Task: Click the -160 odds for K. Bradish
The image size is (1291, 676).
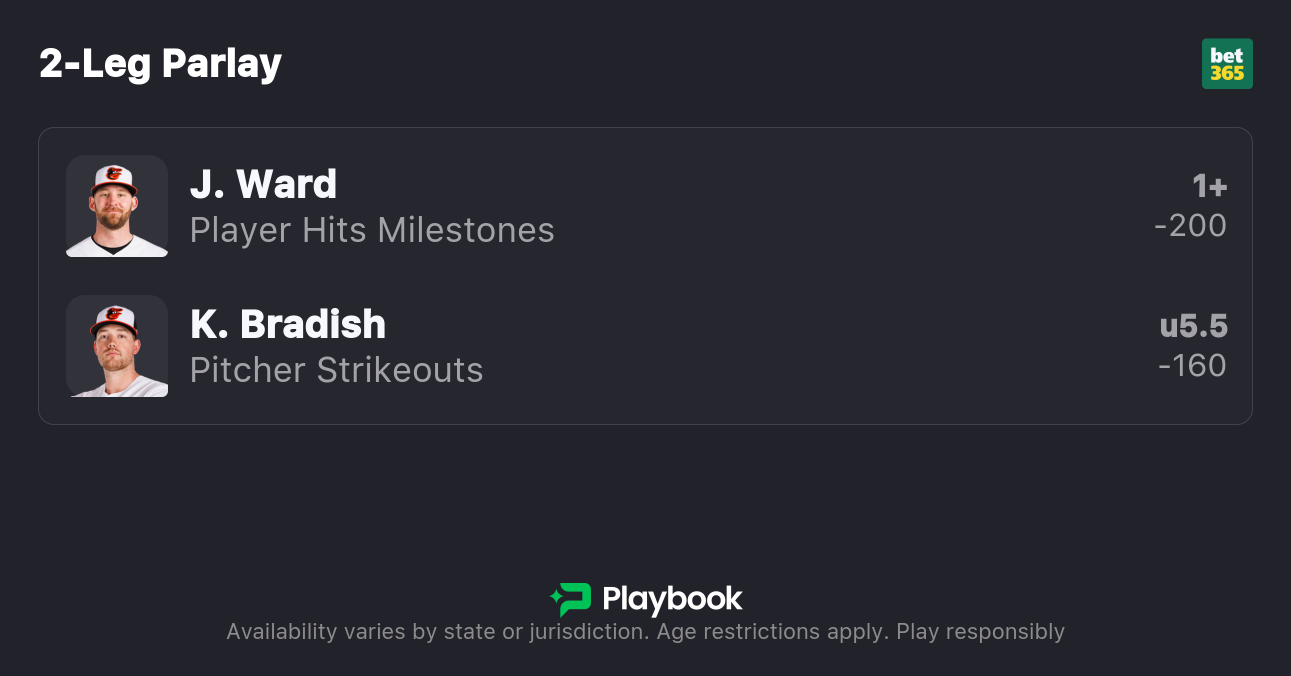Action: pos(1192,366)
